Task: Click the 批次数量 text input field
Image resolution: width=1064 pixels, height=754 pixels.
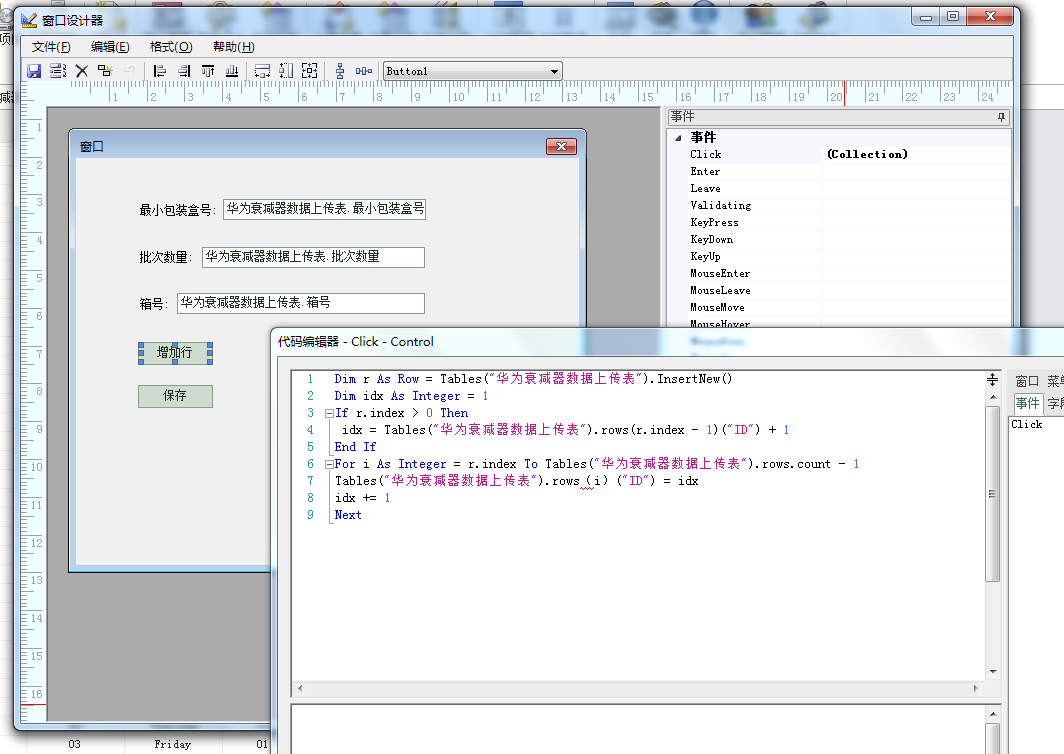Action: tap(313, 257)
